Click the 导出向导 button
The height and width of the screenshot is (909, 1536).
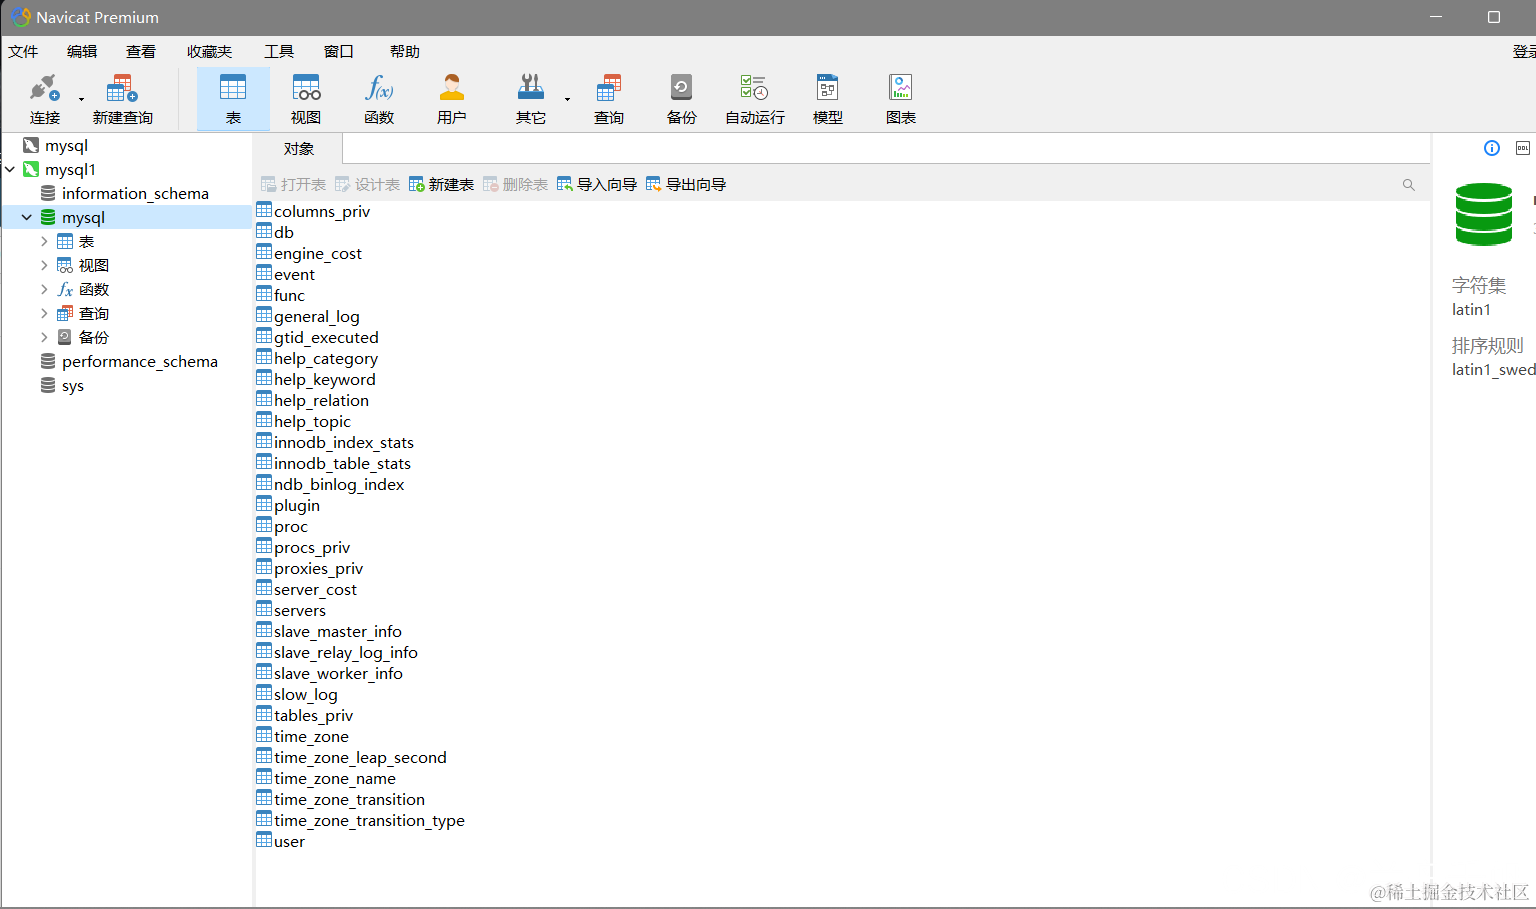686,185
